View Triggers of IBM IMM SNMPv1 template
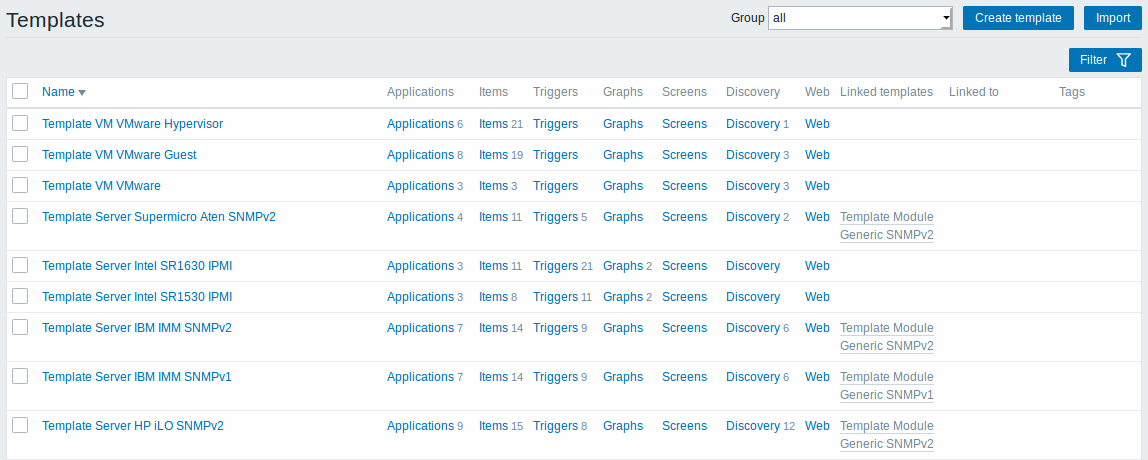Screen dimensions: 1148x460 (x=555, y=376)
